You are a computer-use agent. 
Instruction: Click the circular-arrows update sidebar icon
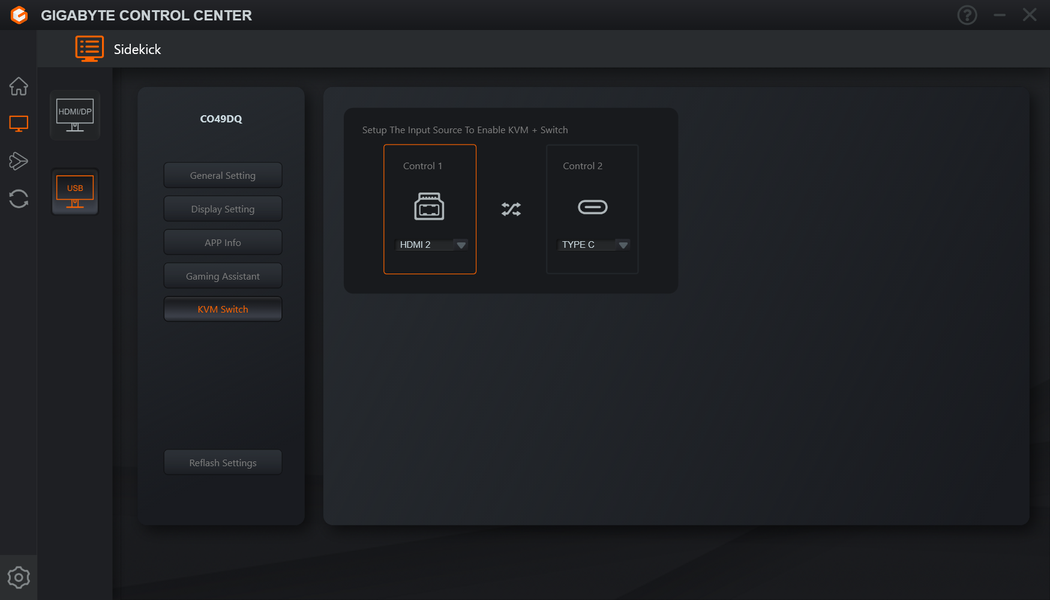pyautogui.click(x=19, y=199)
